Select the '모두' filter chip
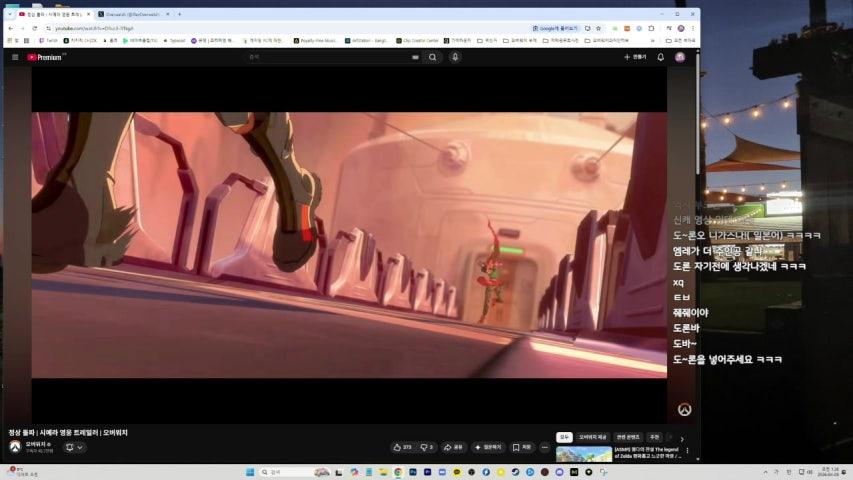This screenshot has width=853, height=480. [x=564, y=437]
